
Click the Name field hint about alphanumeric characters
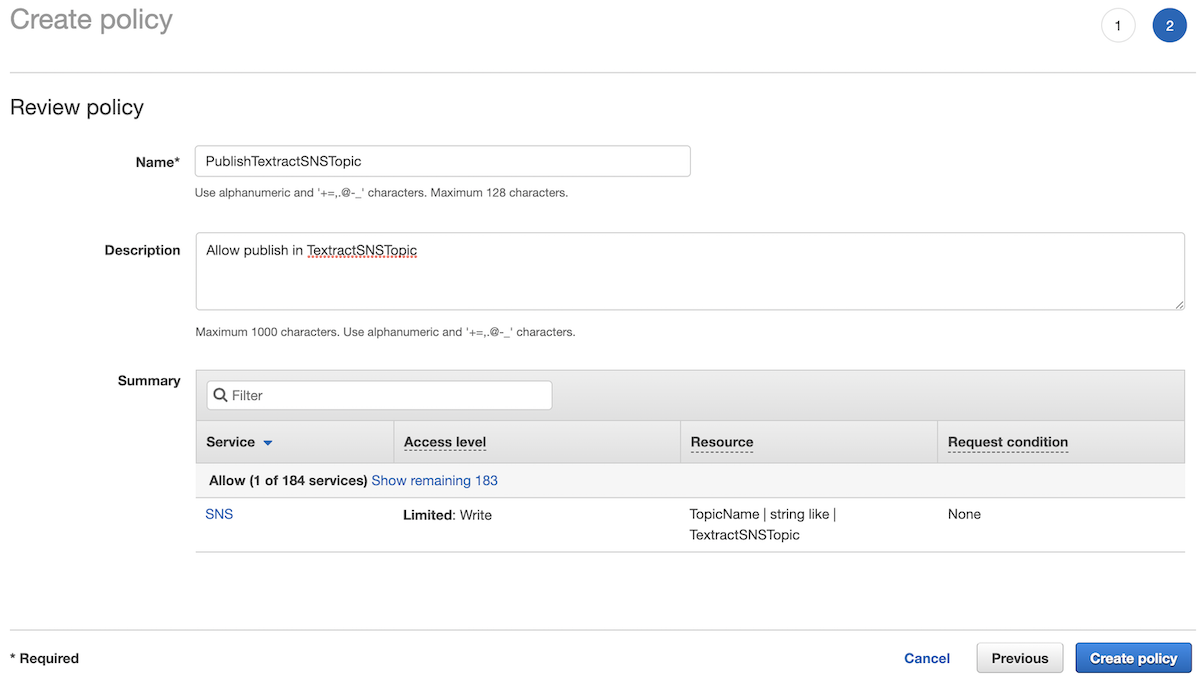[381, 192]
